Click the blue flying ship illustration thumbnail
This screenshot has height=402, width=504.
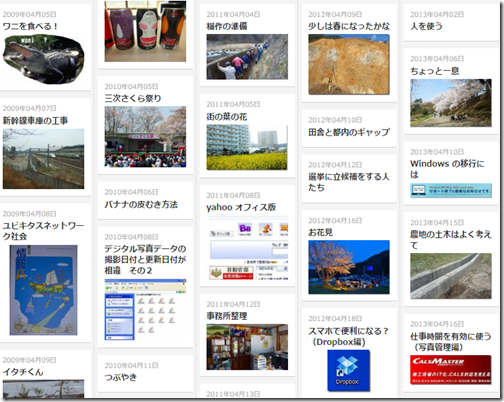[43, 290]
